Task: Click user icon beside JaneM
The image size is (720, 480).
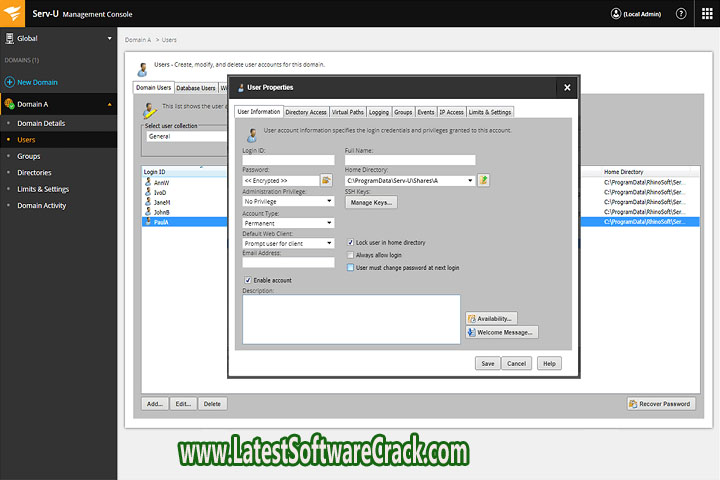Action: click(x=148, y=202)
